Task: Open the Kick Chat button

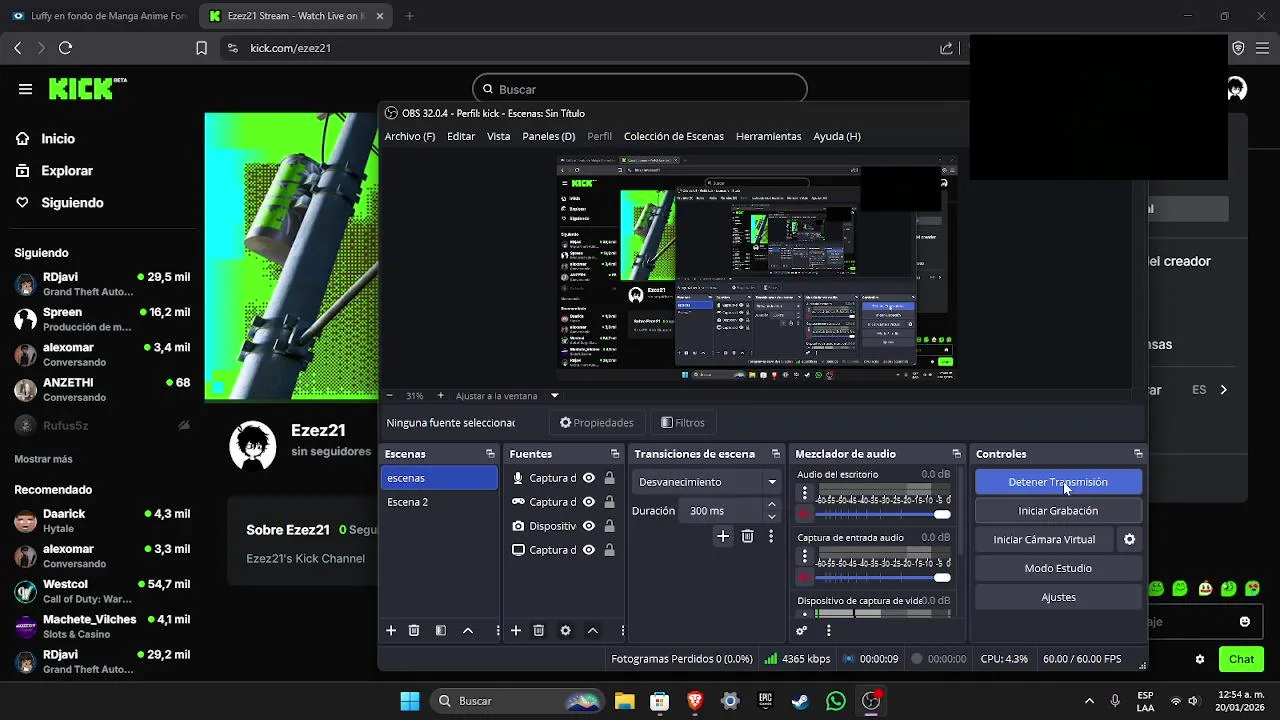Action: tap(1241, 659)
